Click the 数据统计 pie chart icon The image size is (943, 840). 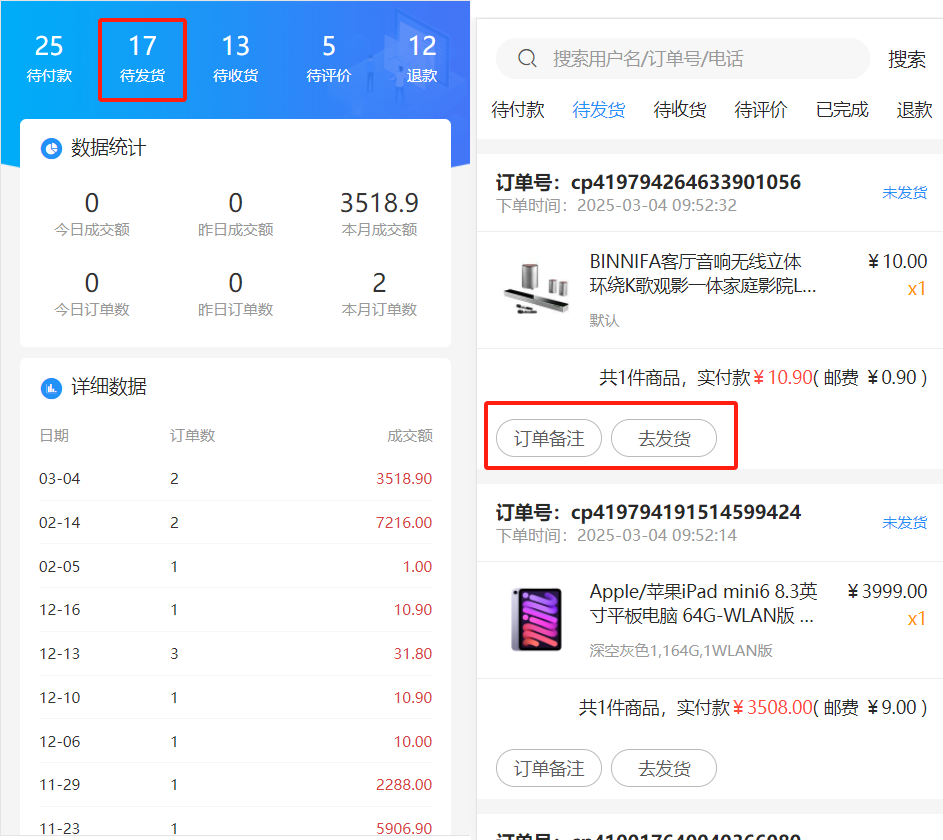51,149
